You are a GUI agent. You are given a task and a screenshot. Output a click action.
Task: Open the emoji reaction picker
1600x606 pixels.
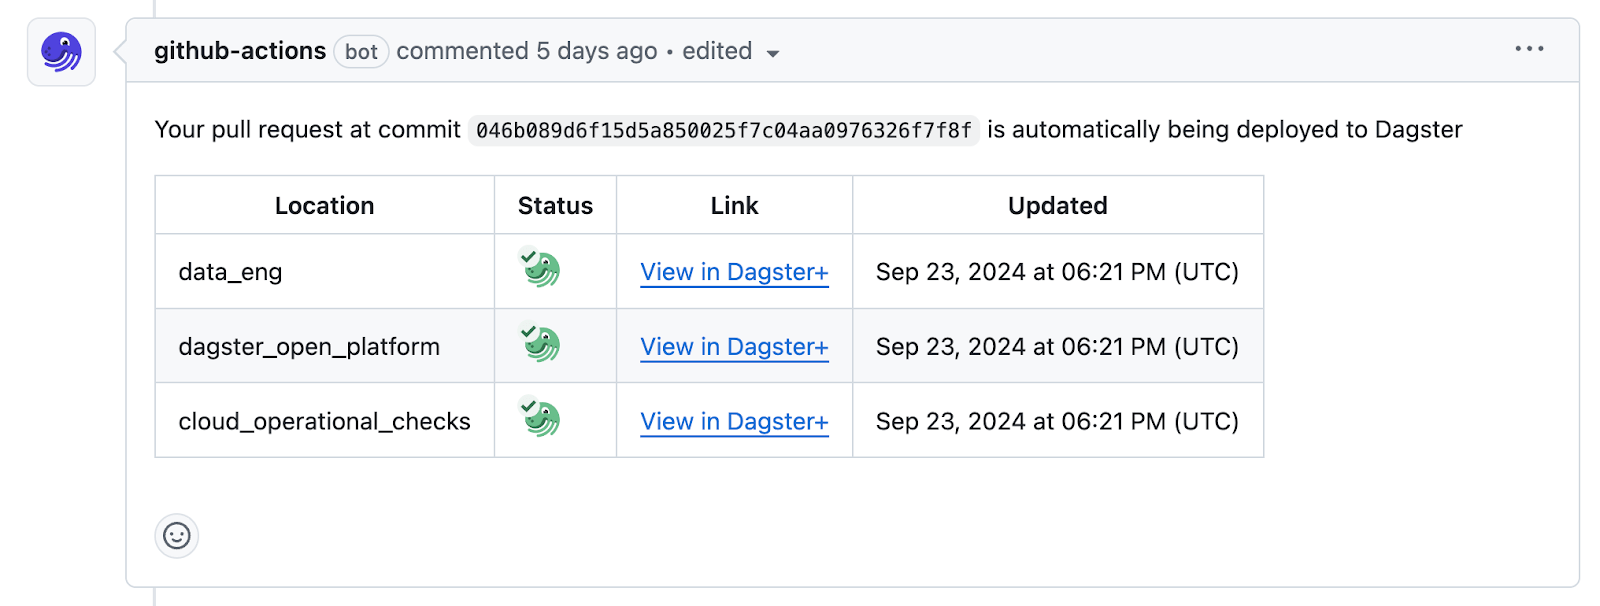[177, 536]
